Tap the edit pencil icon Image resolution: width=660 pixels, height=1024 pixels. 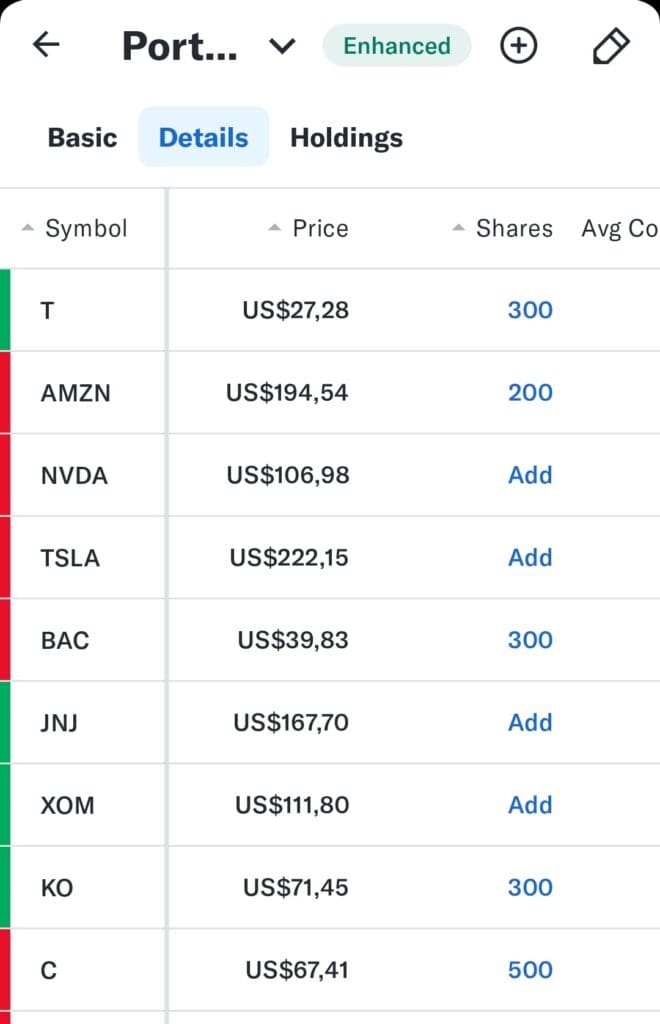(x=611, y=46)
